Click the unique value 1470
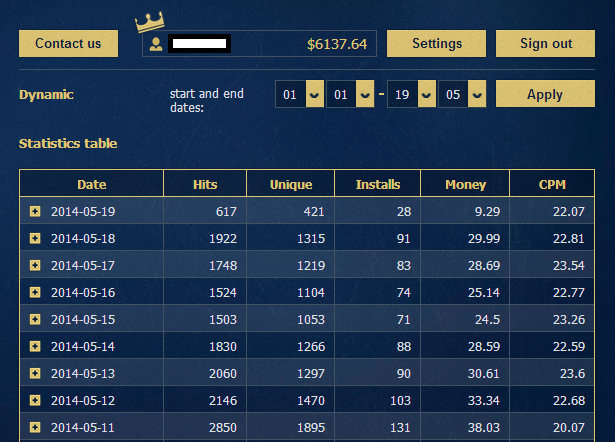The height and width of the screenshot is (442, 615). pyautogui.click(x=311, y=400)
